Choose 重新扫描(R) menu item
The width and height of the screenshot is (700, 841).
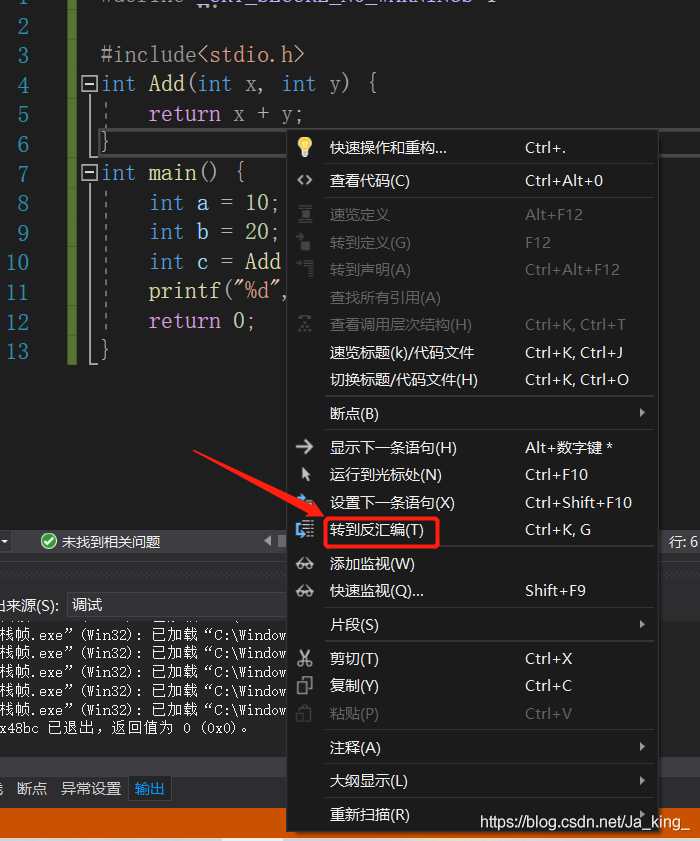click(472, 814)
